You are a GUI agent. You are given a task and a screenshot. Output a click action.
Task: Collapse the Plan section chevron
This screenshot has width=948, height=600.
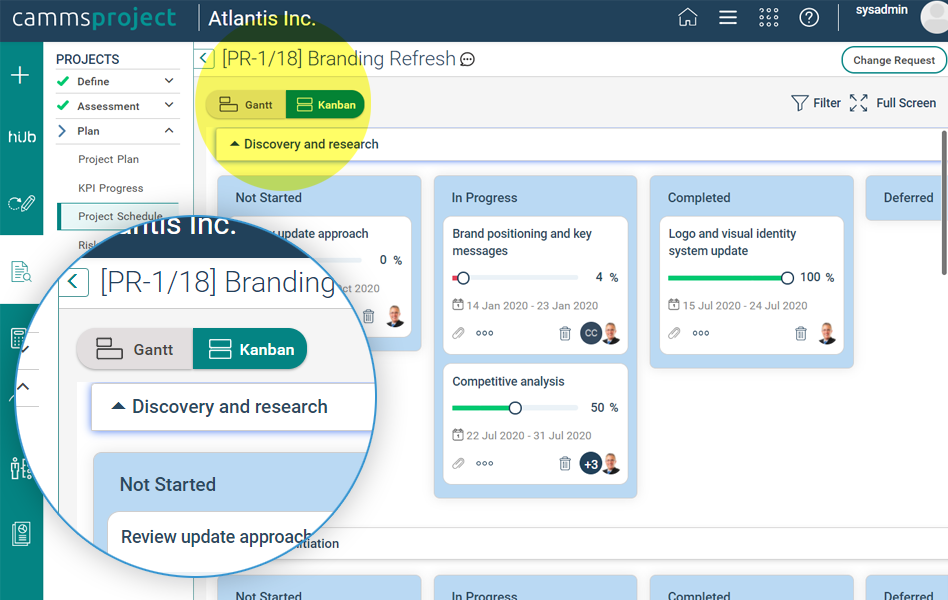169,131
